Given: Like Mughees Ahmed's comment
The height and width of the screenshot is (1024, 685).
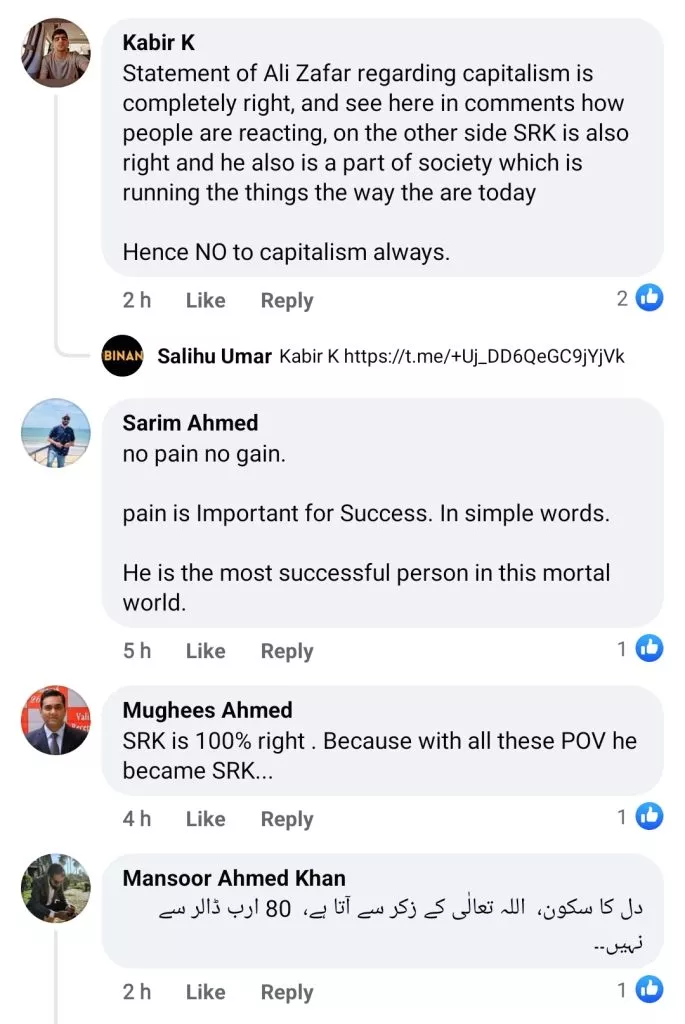Looking at the screenshot, I should click(205, 819).
